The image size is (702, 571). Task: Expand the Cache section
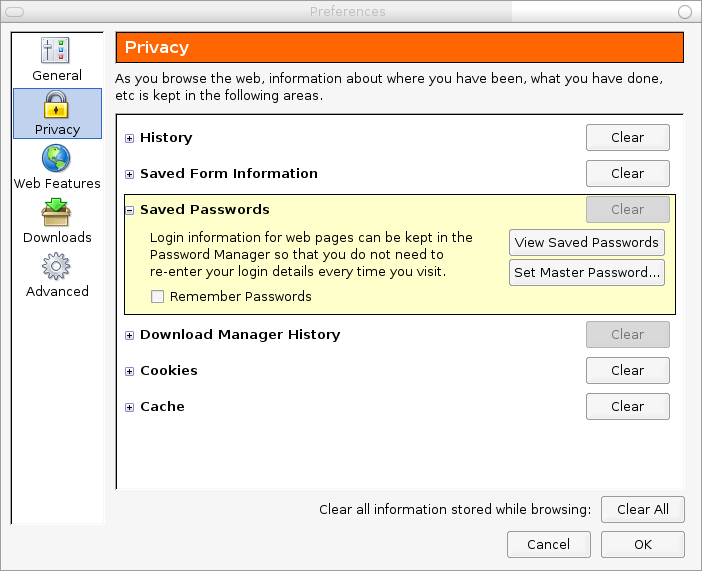[130, 407]
